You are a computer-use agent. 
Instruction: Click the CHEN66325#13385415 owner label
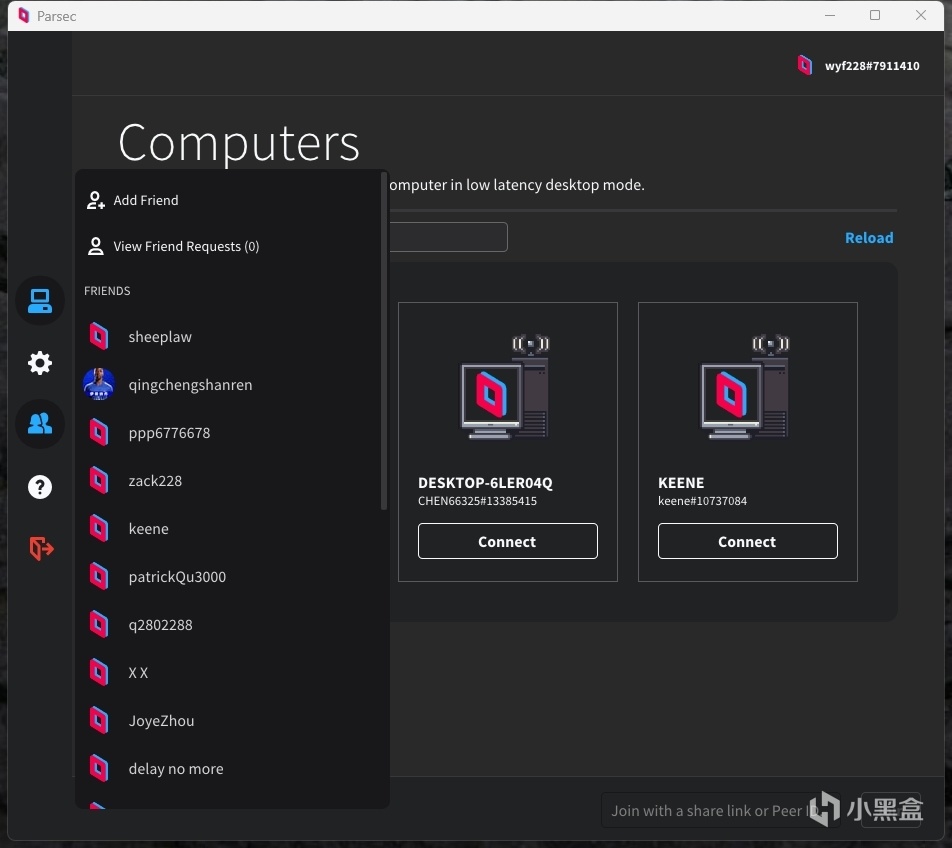(477, 501)
